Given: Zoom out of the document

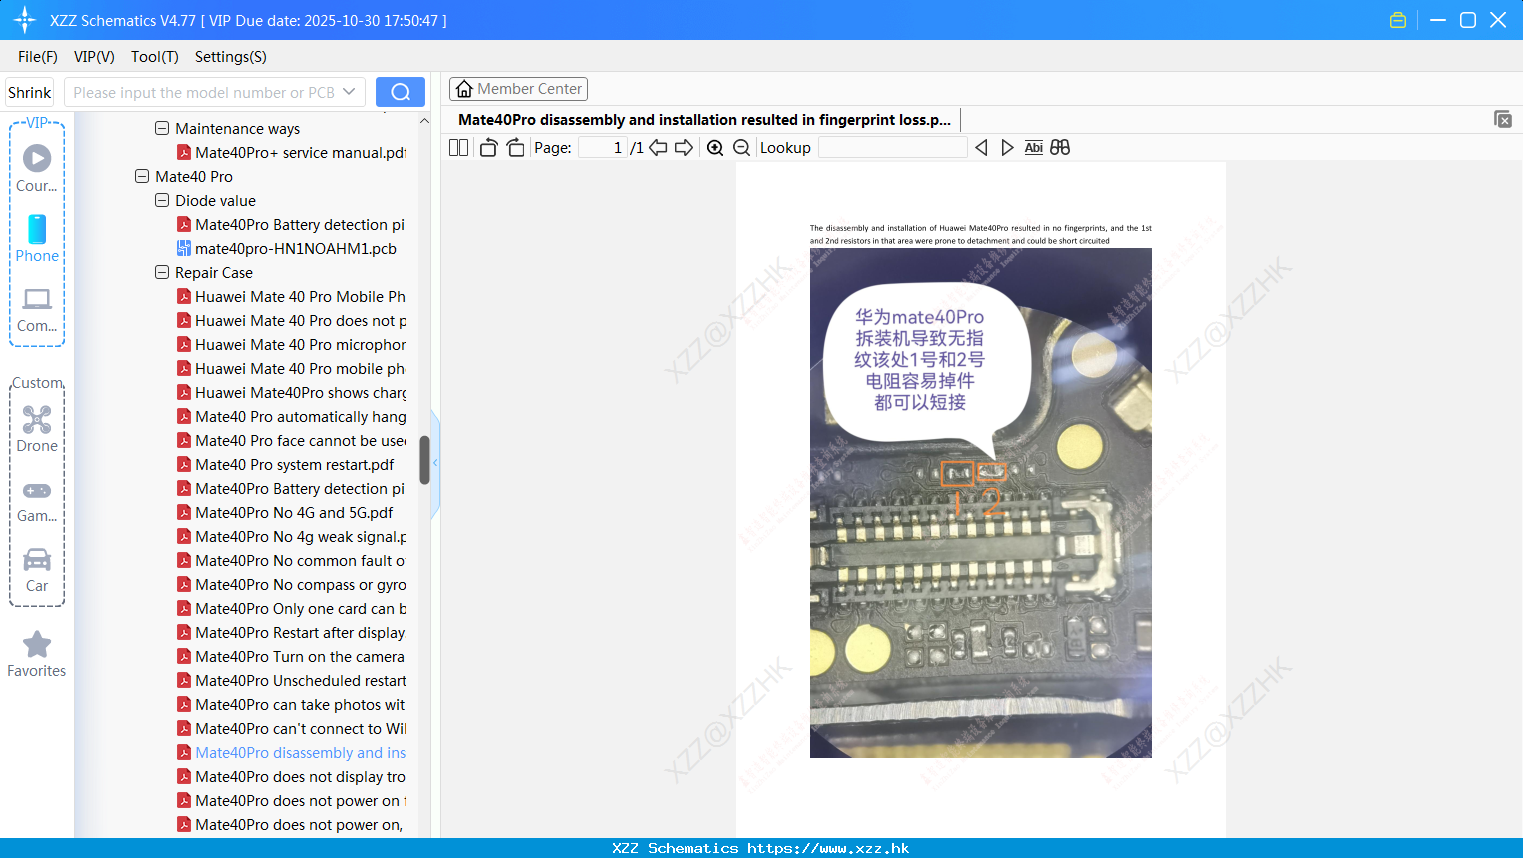Looking at the screenshot, I should coord(741,147).
